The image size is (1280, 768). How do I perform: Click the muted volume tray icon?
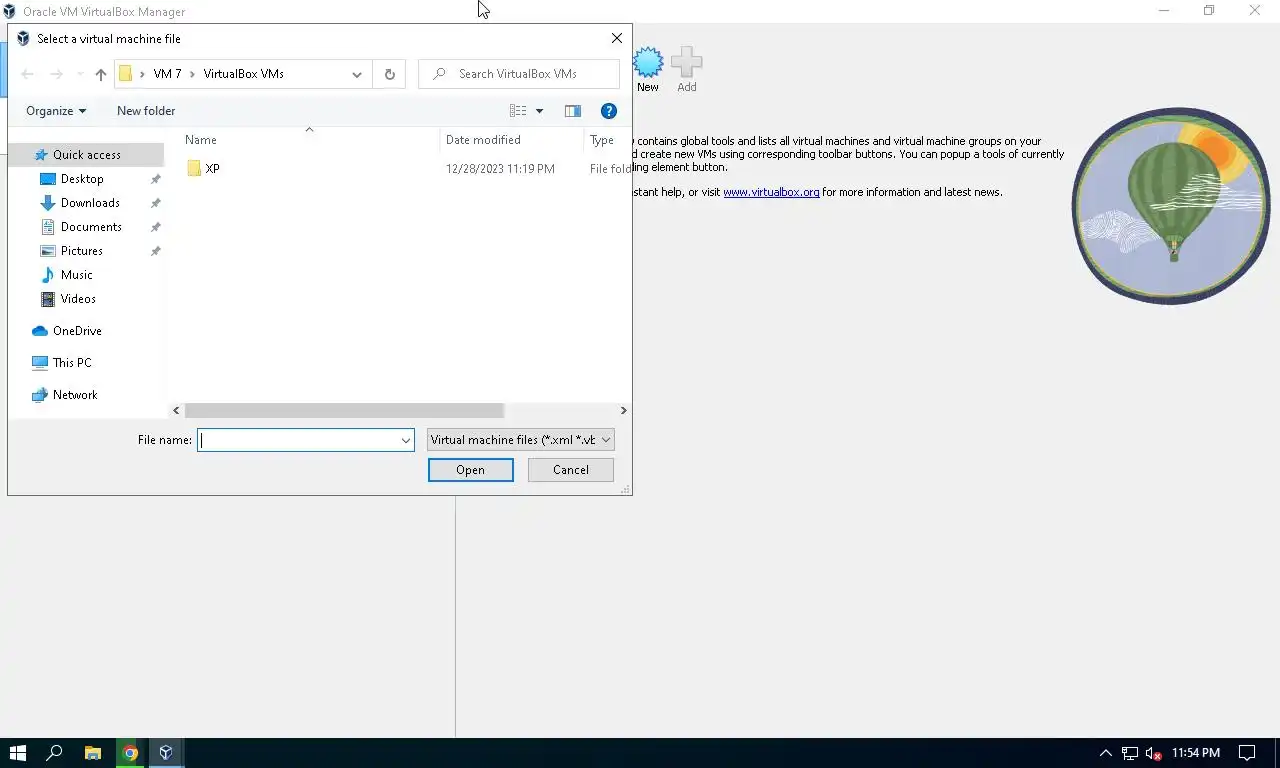(1153, 753)
